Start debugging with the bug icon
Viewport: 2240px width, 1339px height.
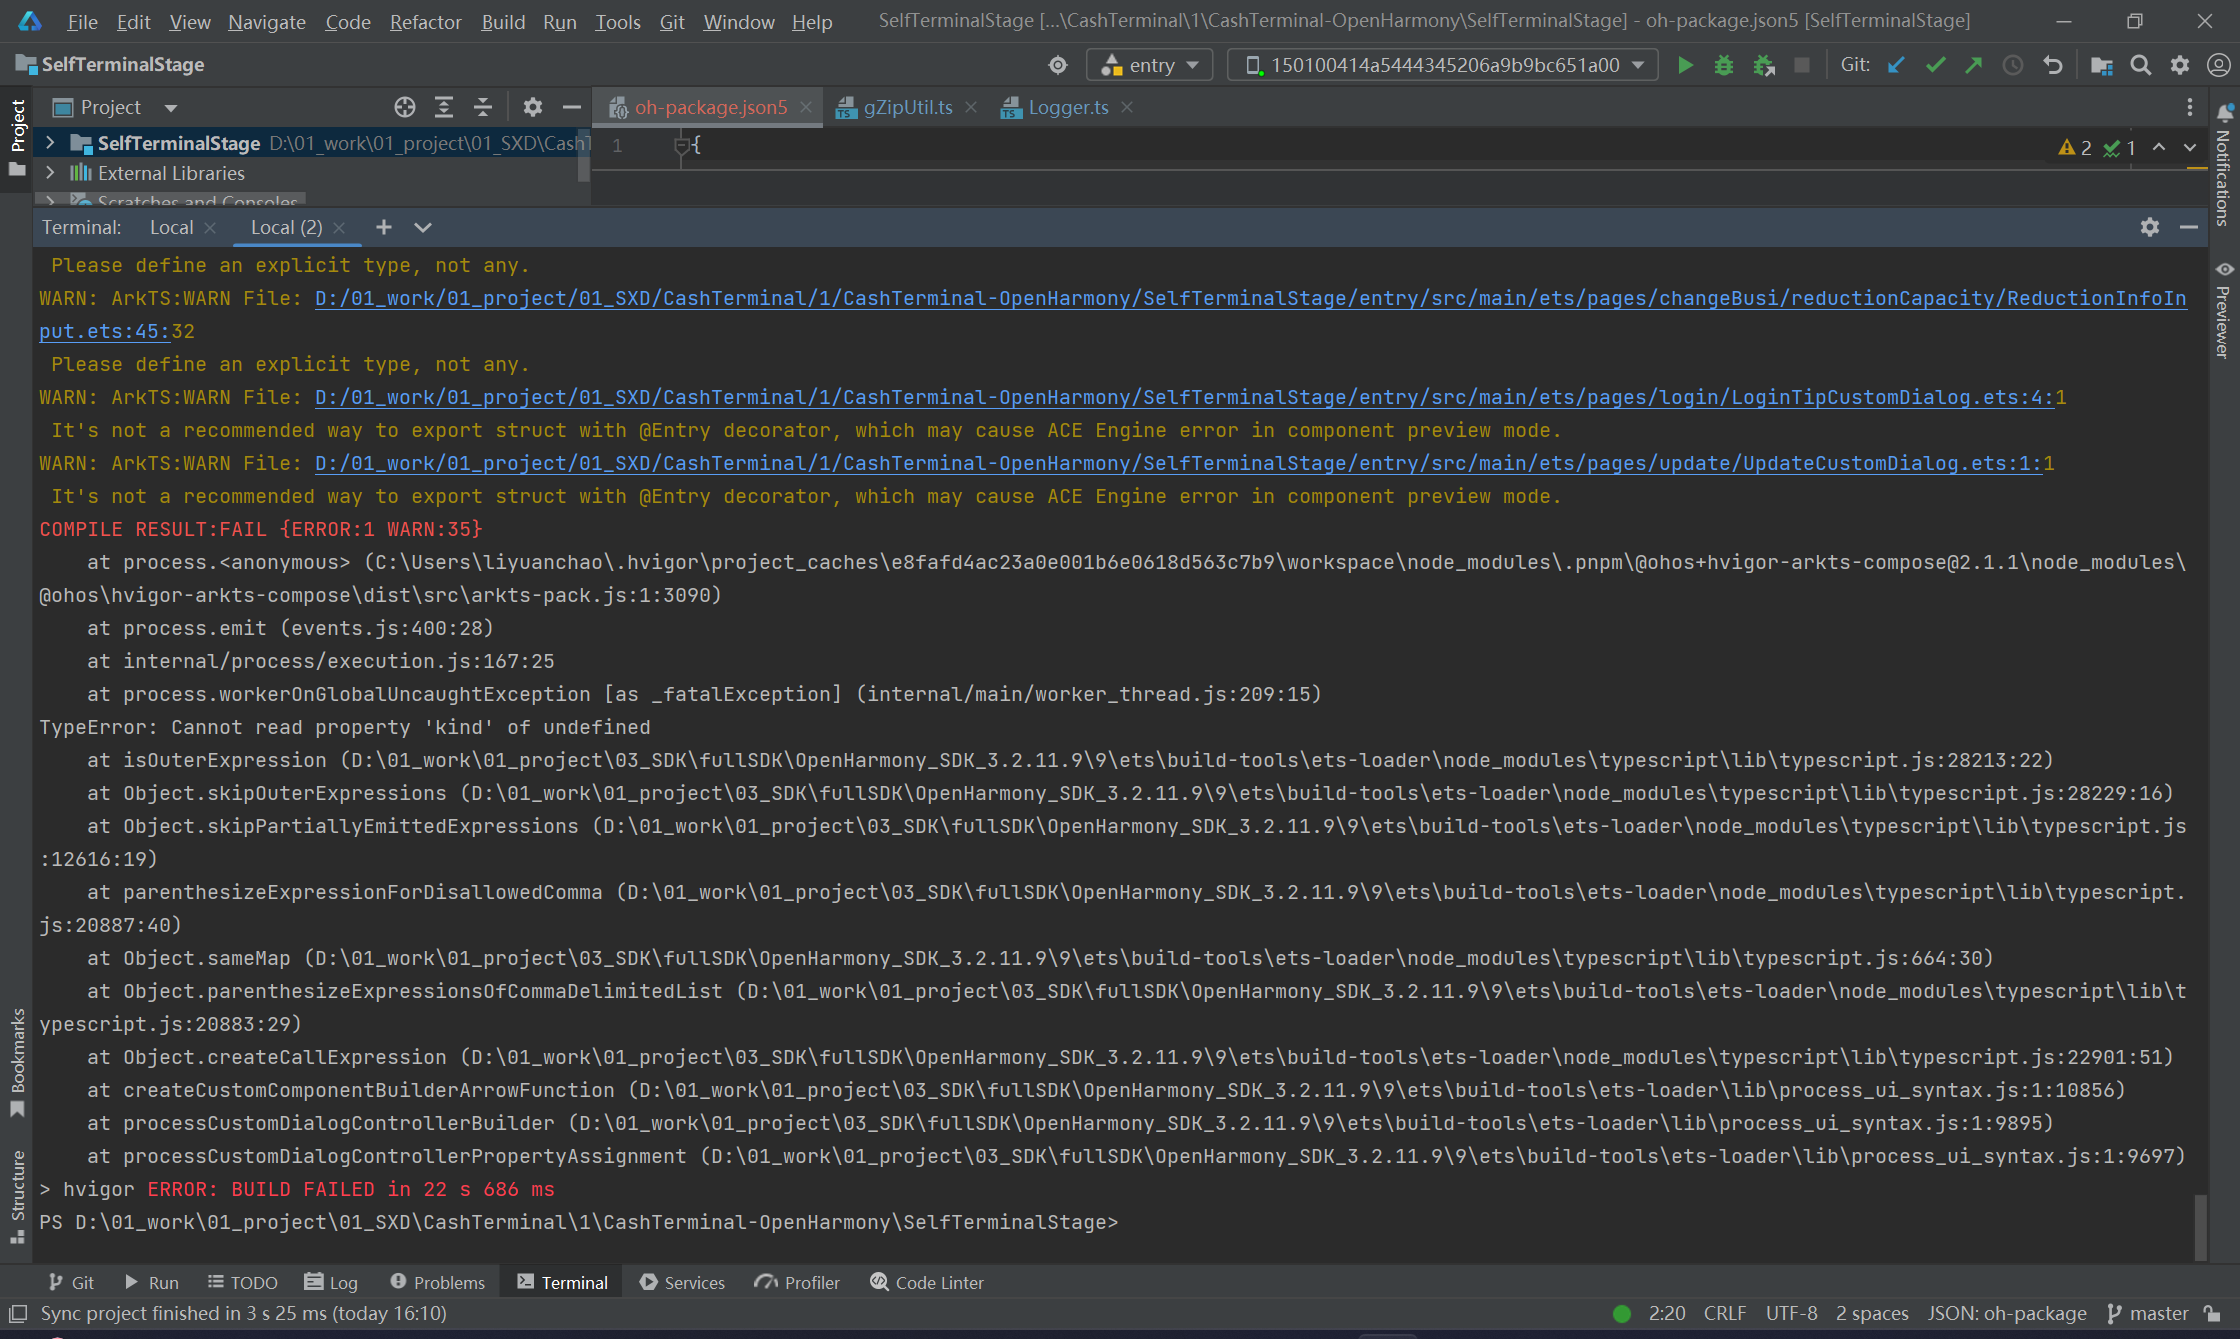pyautogui.click(x=1724, y=65)
